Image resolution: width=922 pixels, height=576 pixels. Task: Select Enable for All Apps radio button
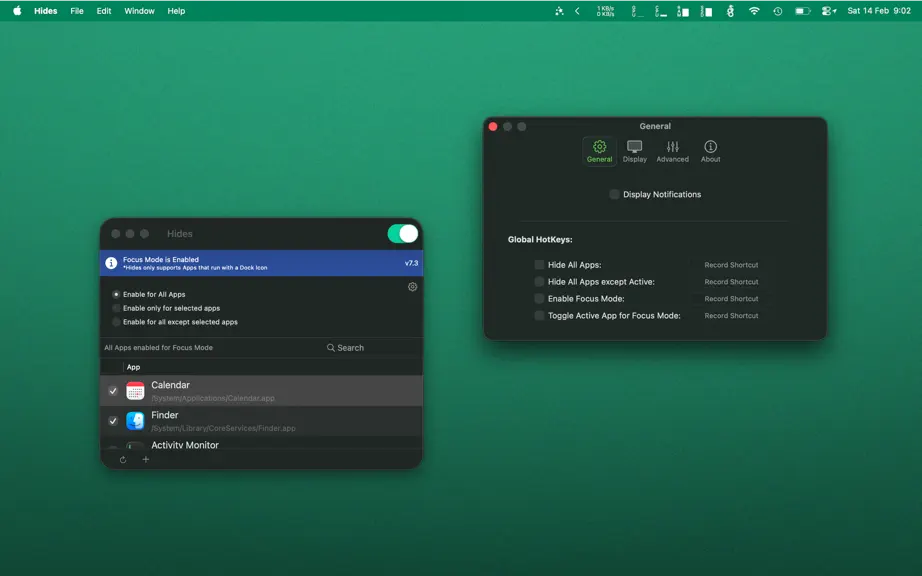(x=116, y=294)
